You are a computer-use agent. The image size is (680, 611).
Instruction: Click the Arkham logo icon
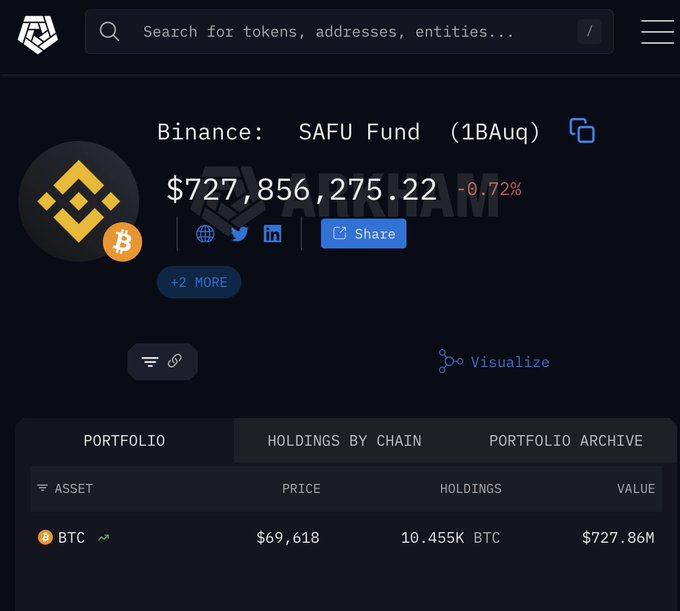click(38, 32)
